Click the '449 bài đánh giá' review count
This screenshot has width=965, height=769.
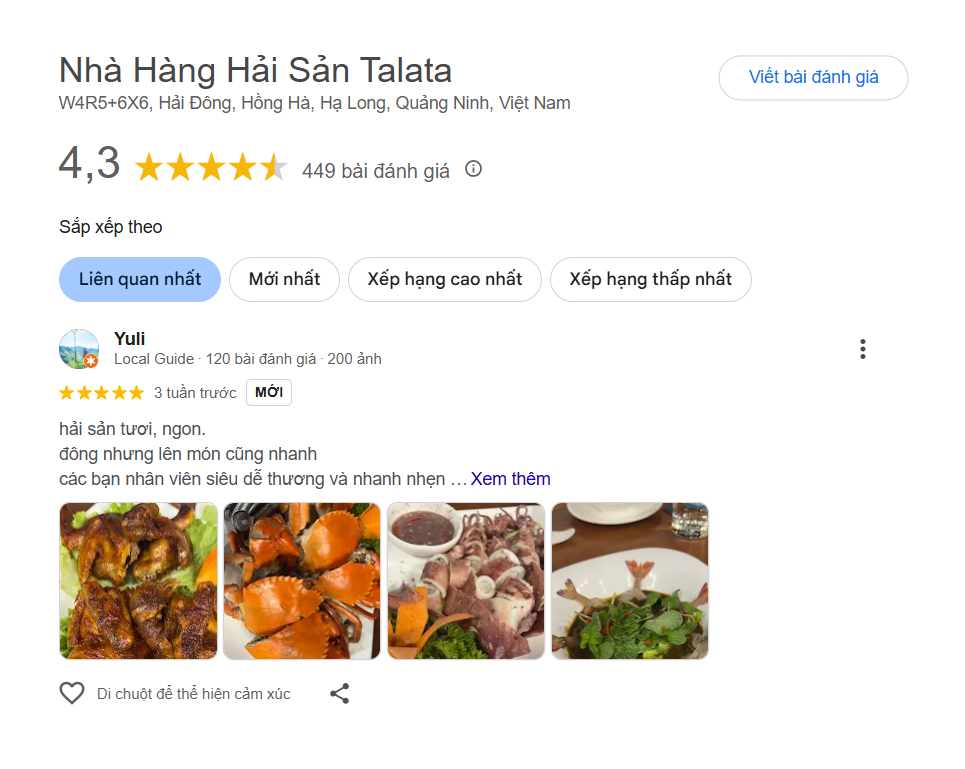pos(376,171)
